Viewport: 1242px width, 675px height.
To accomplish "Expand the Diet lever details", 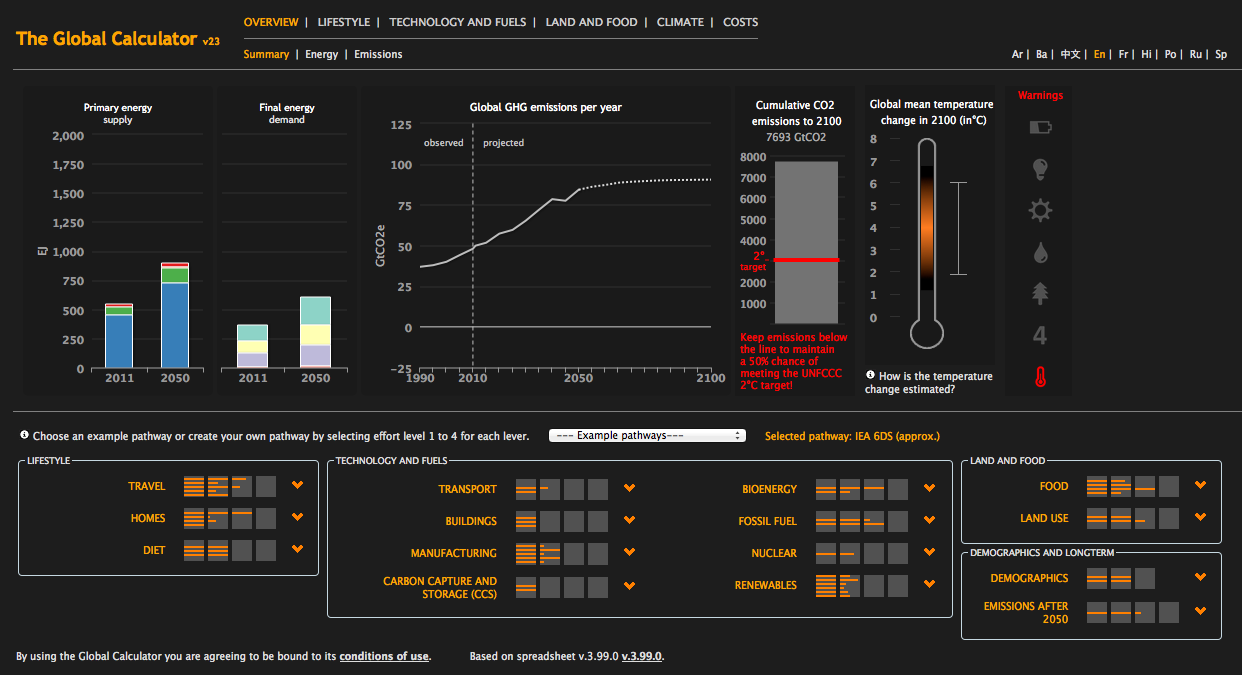I will [x=297, y=550].
